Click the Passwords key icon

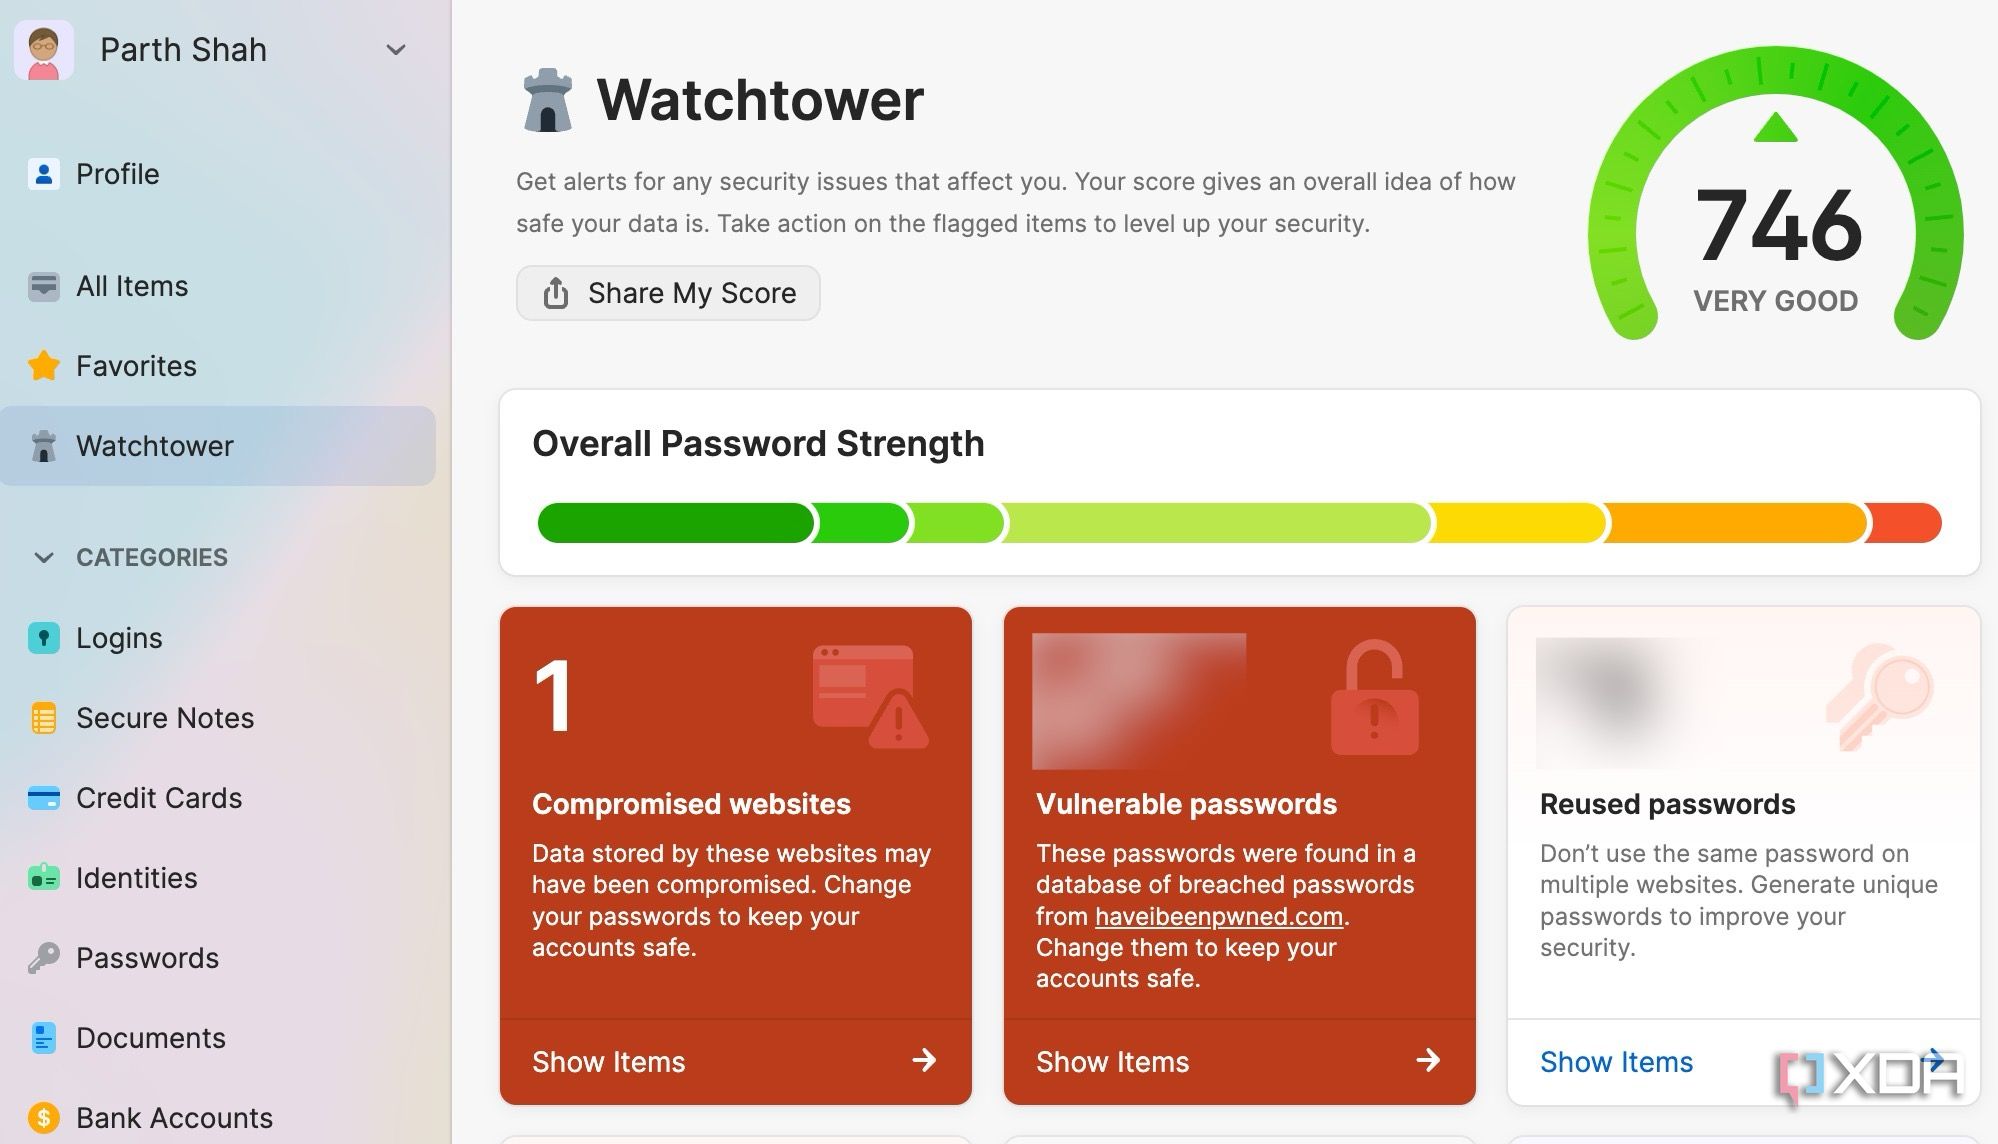coord(44,958)
